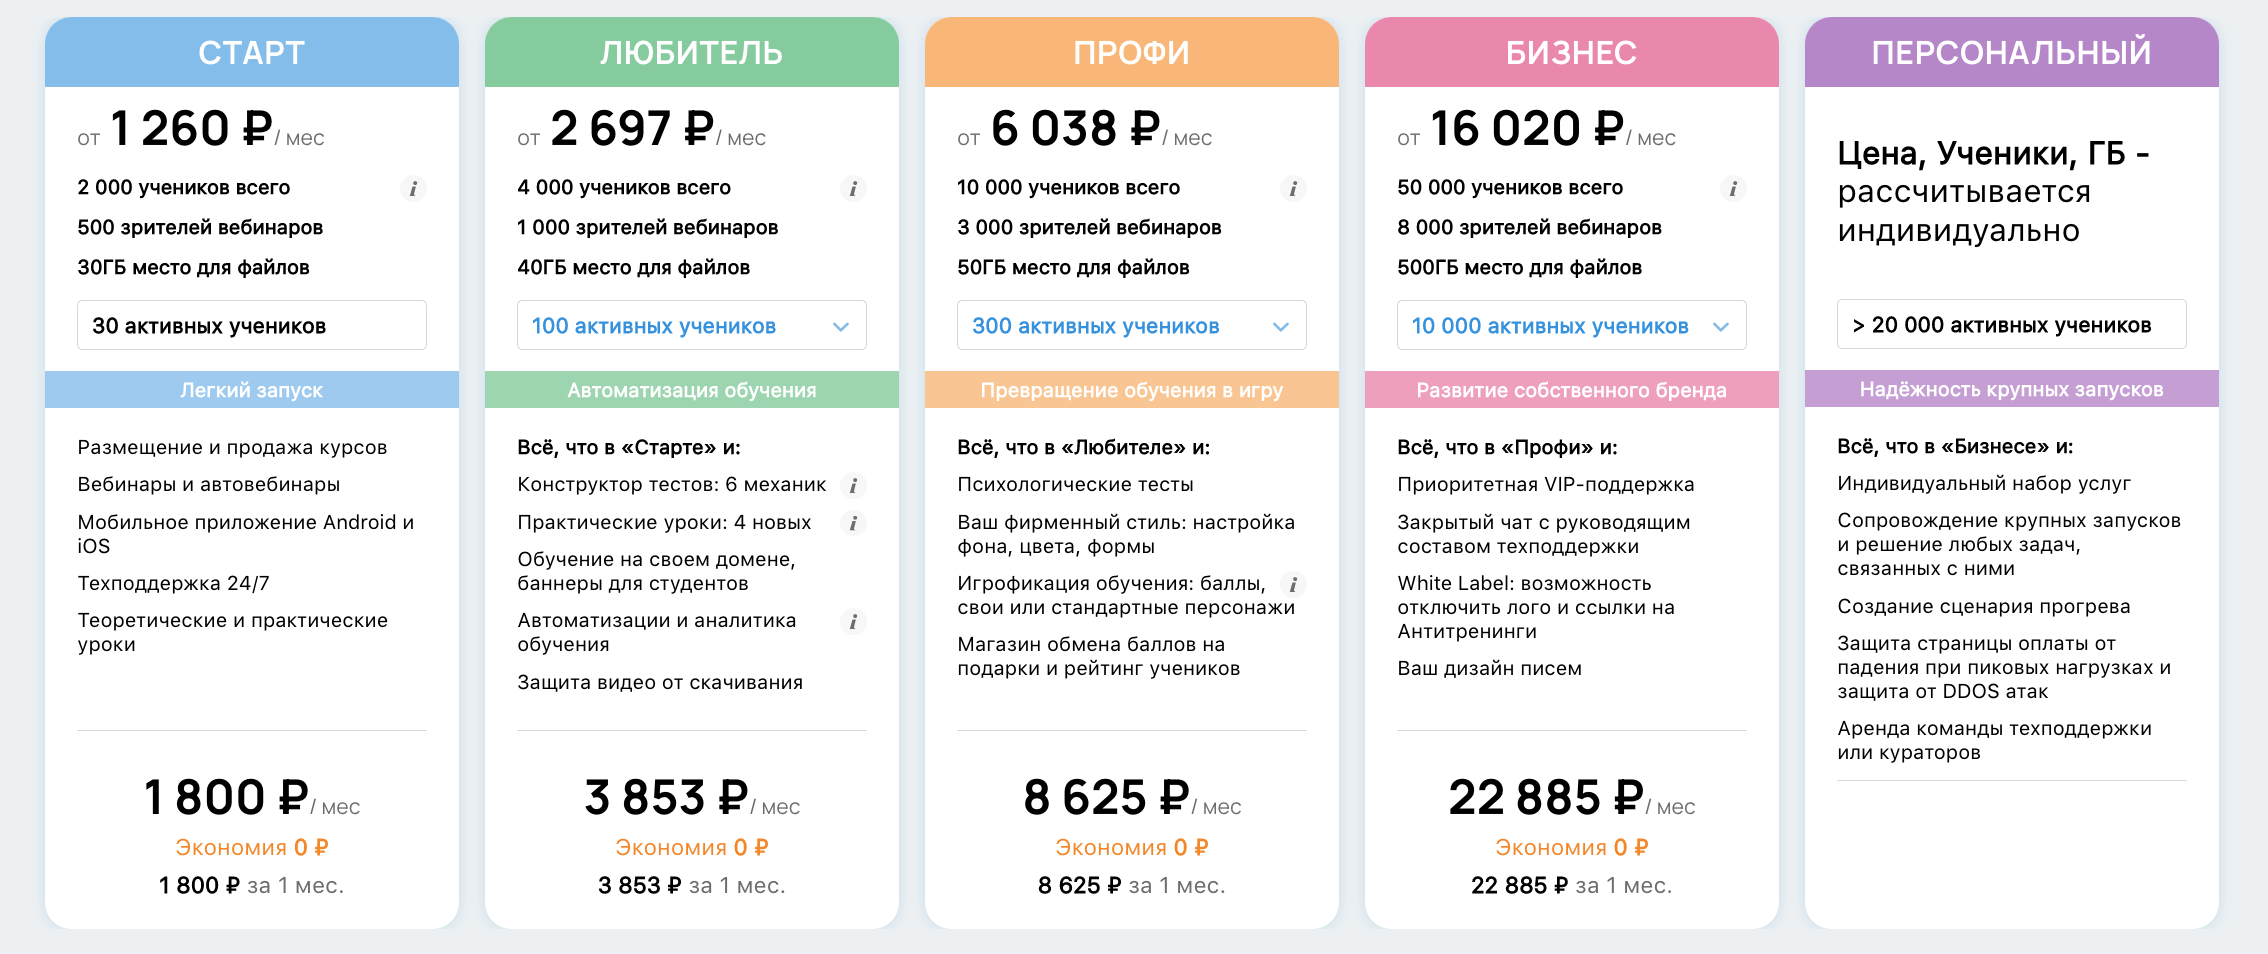Image resolution: width=2268 pixels, height=954 pixels.
Task: Open the 10 000 активных учеников dropdown
Action: [1571, 326]
